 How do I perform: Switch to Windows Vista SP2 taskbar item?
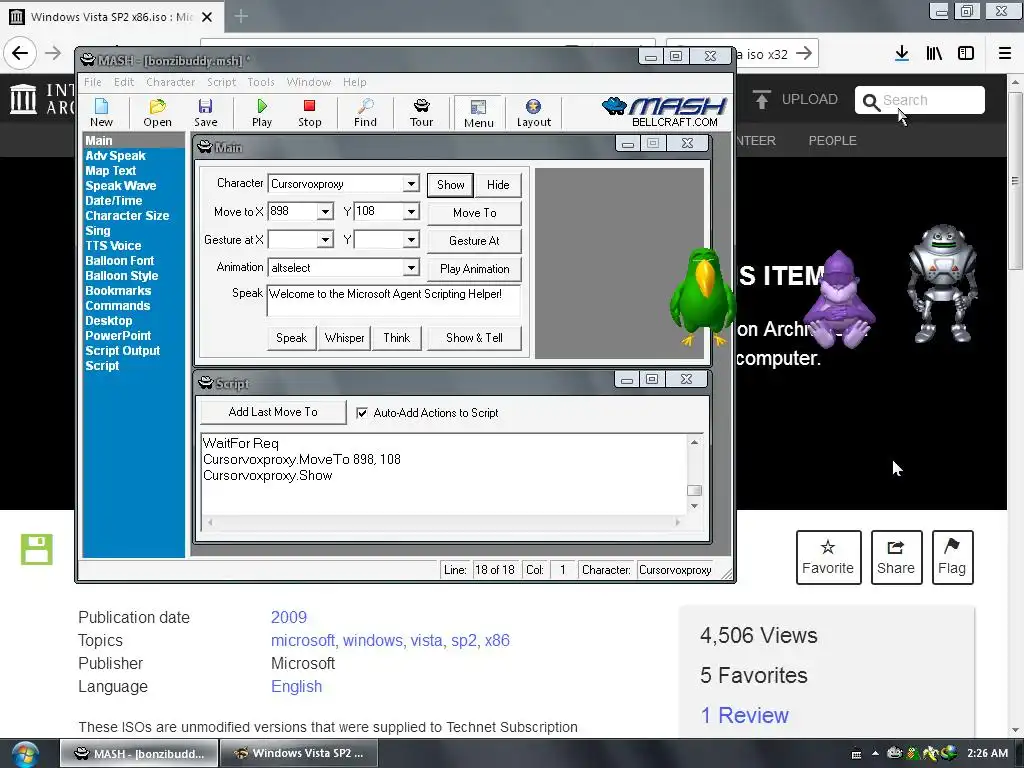click(x=298, y=753)
